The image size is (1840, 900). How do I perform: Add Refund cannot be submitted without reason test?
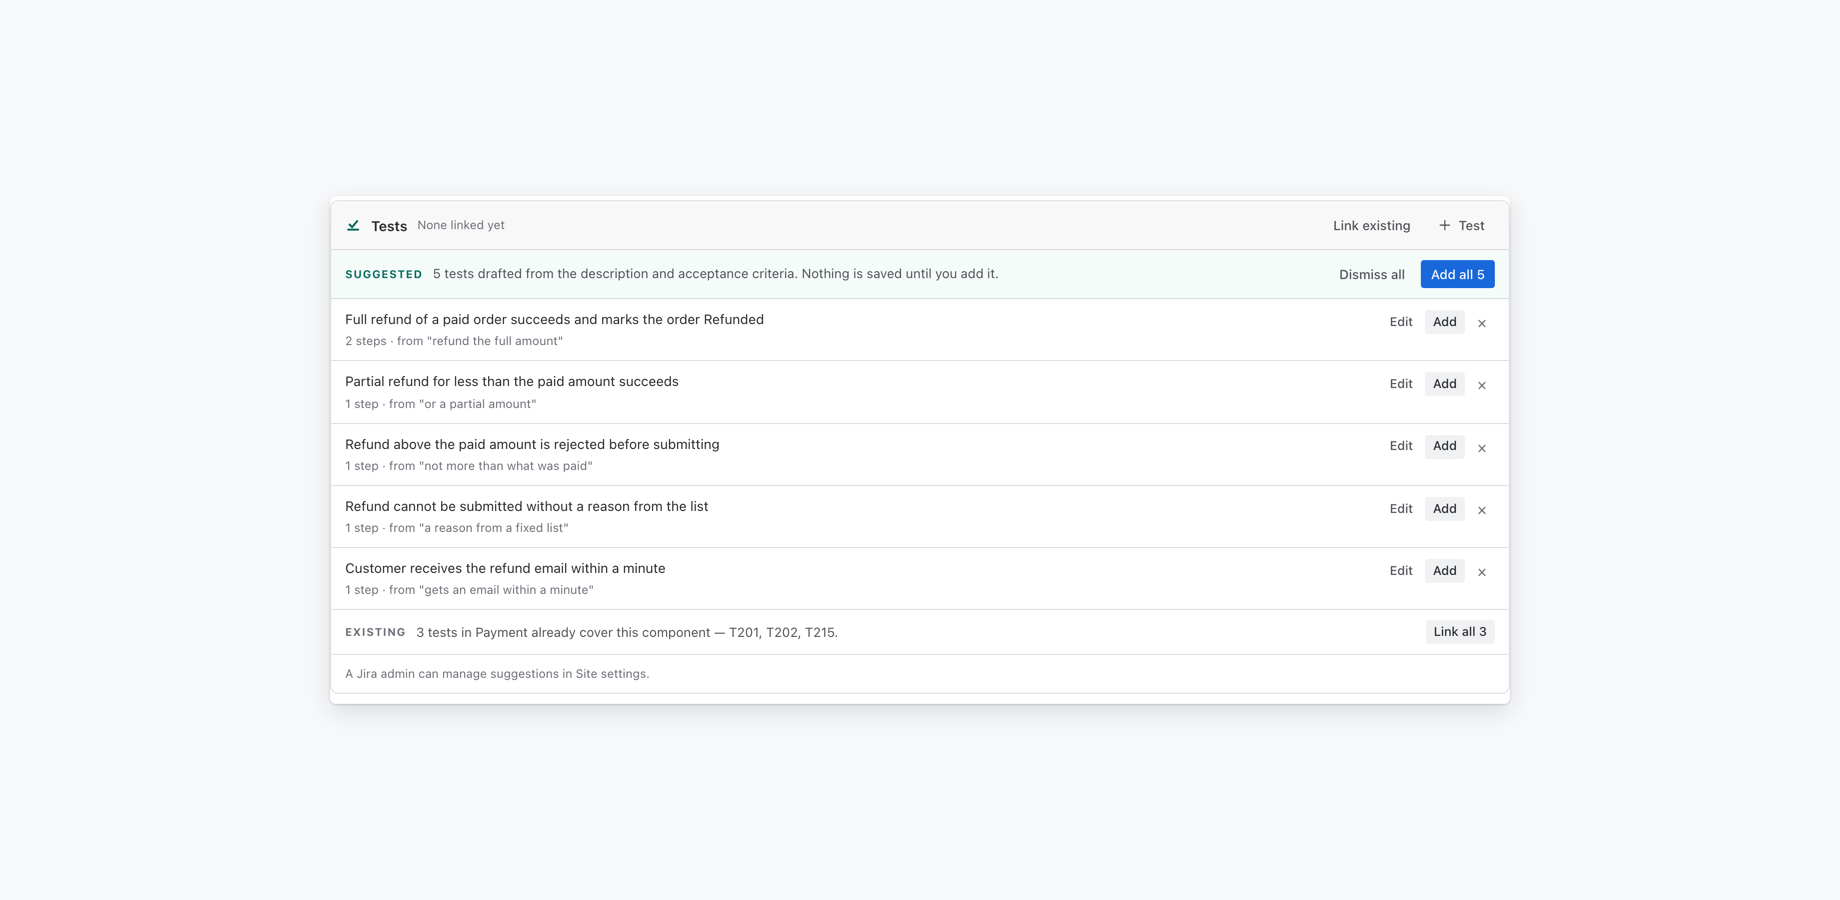point(1444,509)
